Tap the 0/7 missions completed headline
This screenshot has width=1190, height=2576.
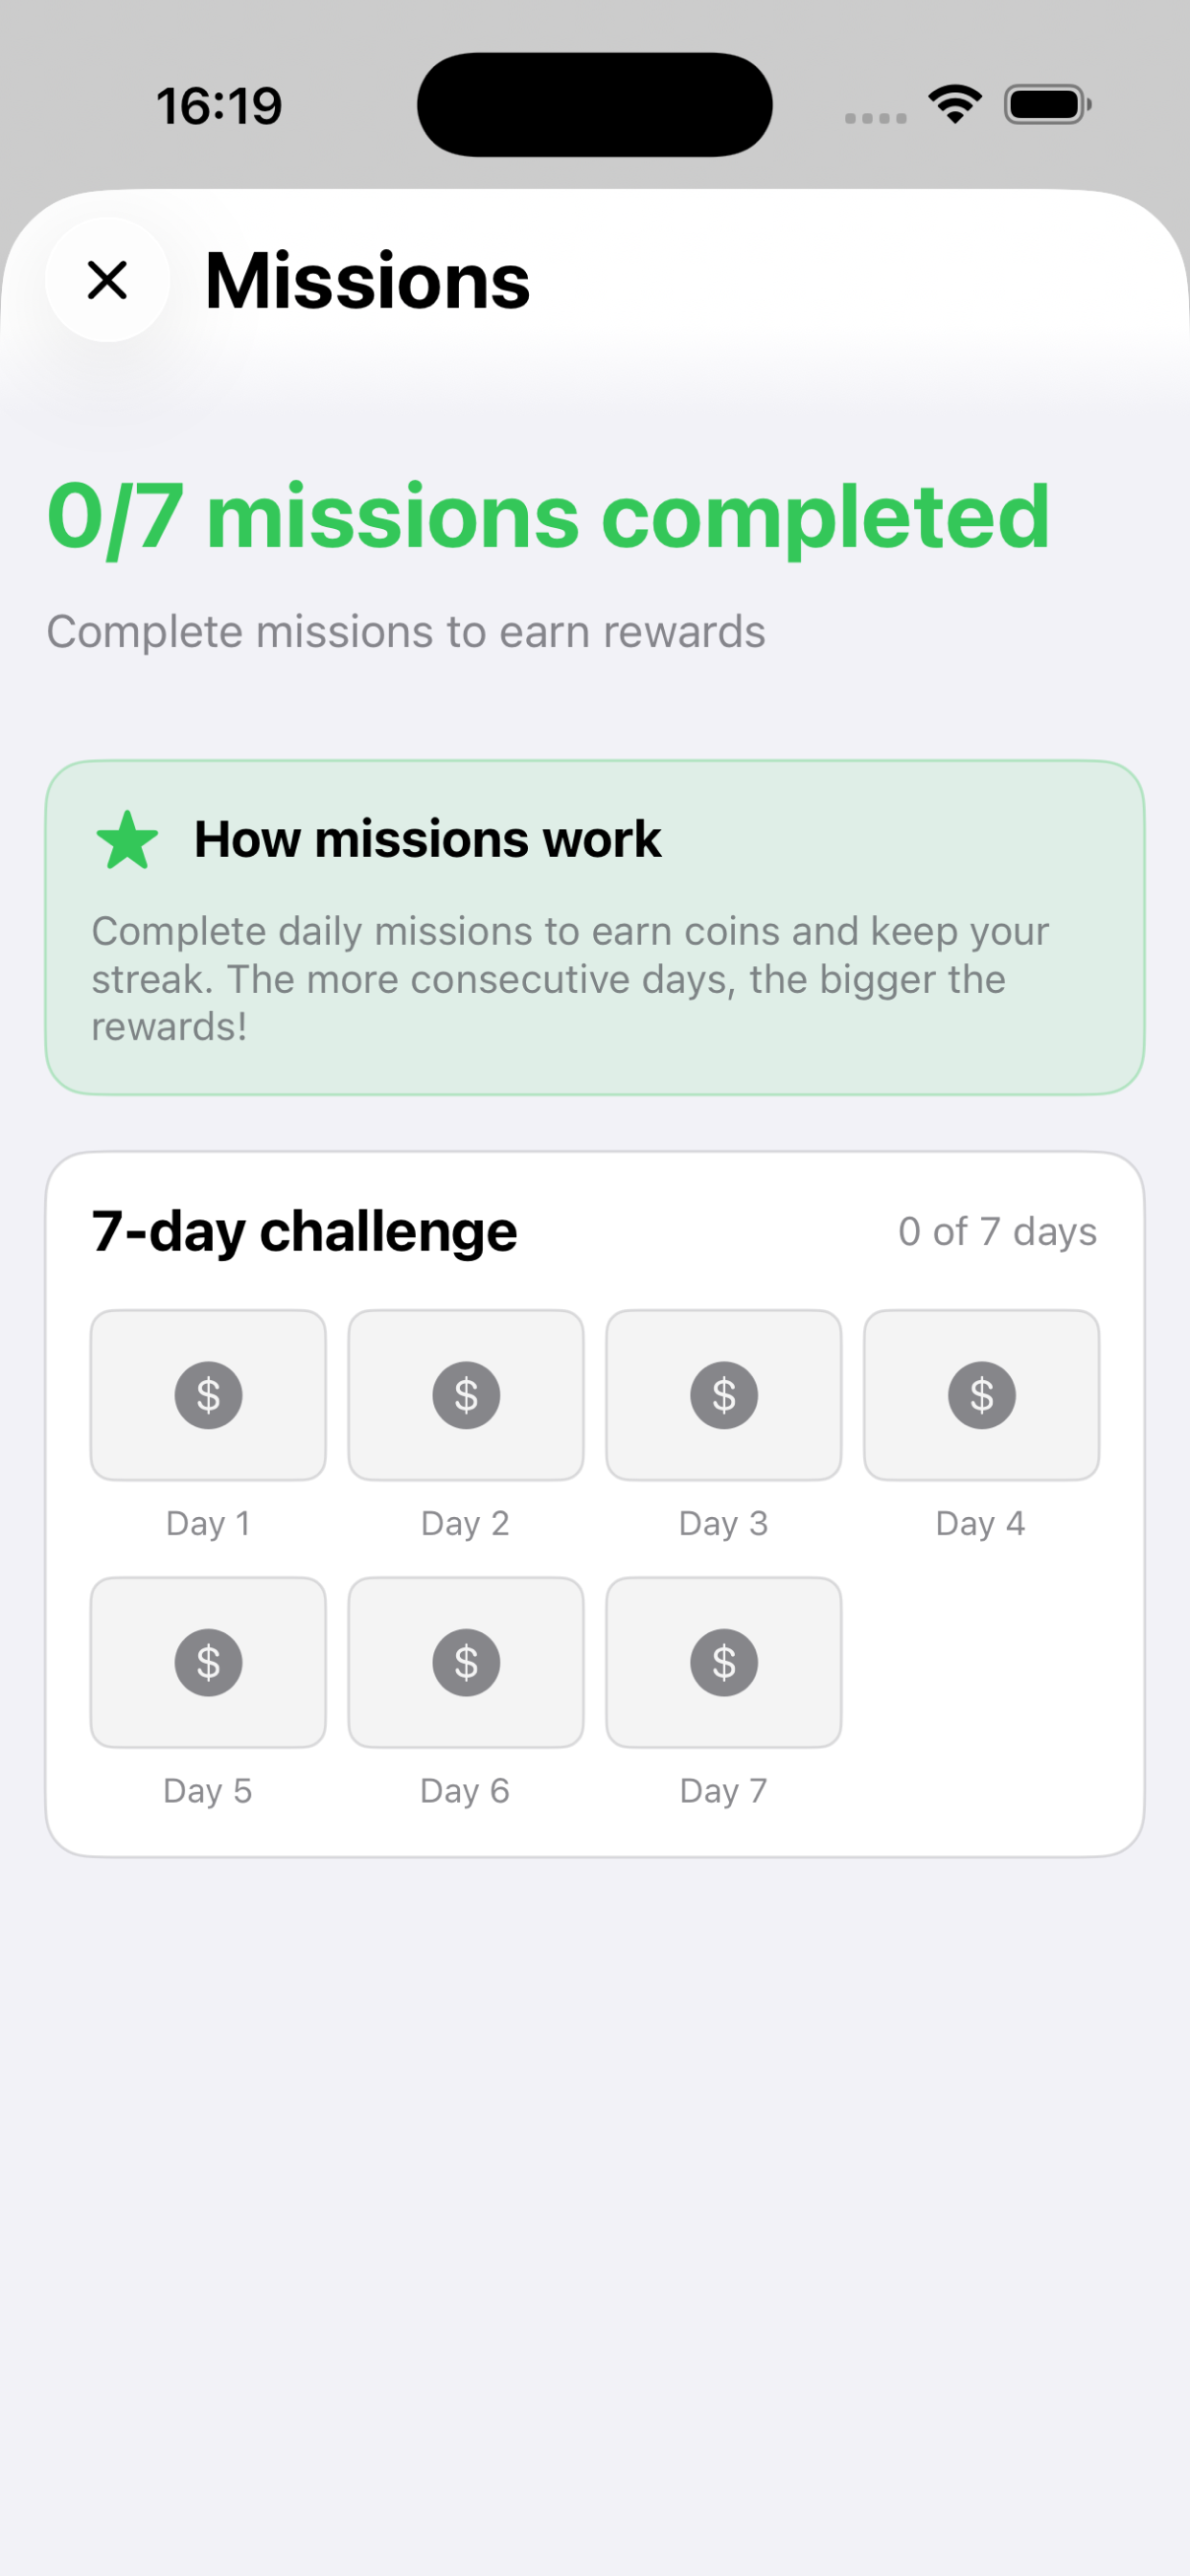coord(549,518)
